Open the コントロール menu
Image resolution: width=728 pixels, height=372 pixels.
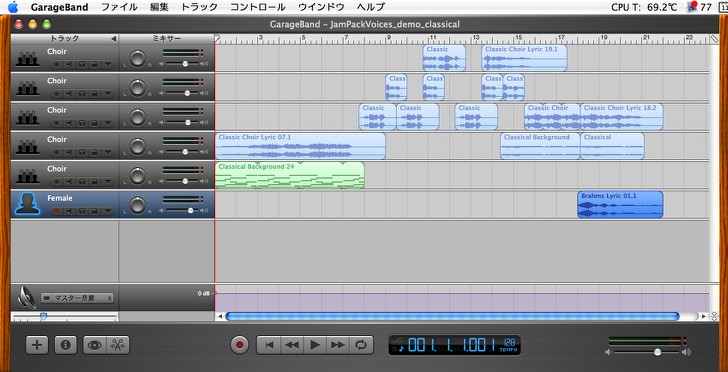coord(258,7)
